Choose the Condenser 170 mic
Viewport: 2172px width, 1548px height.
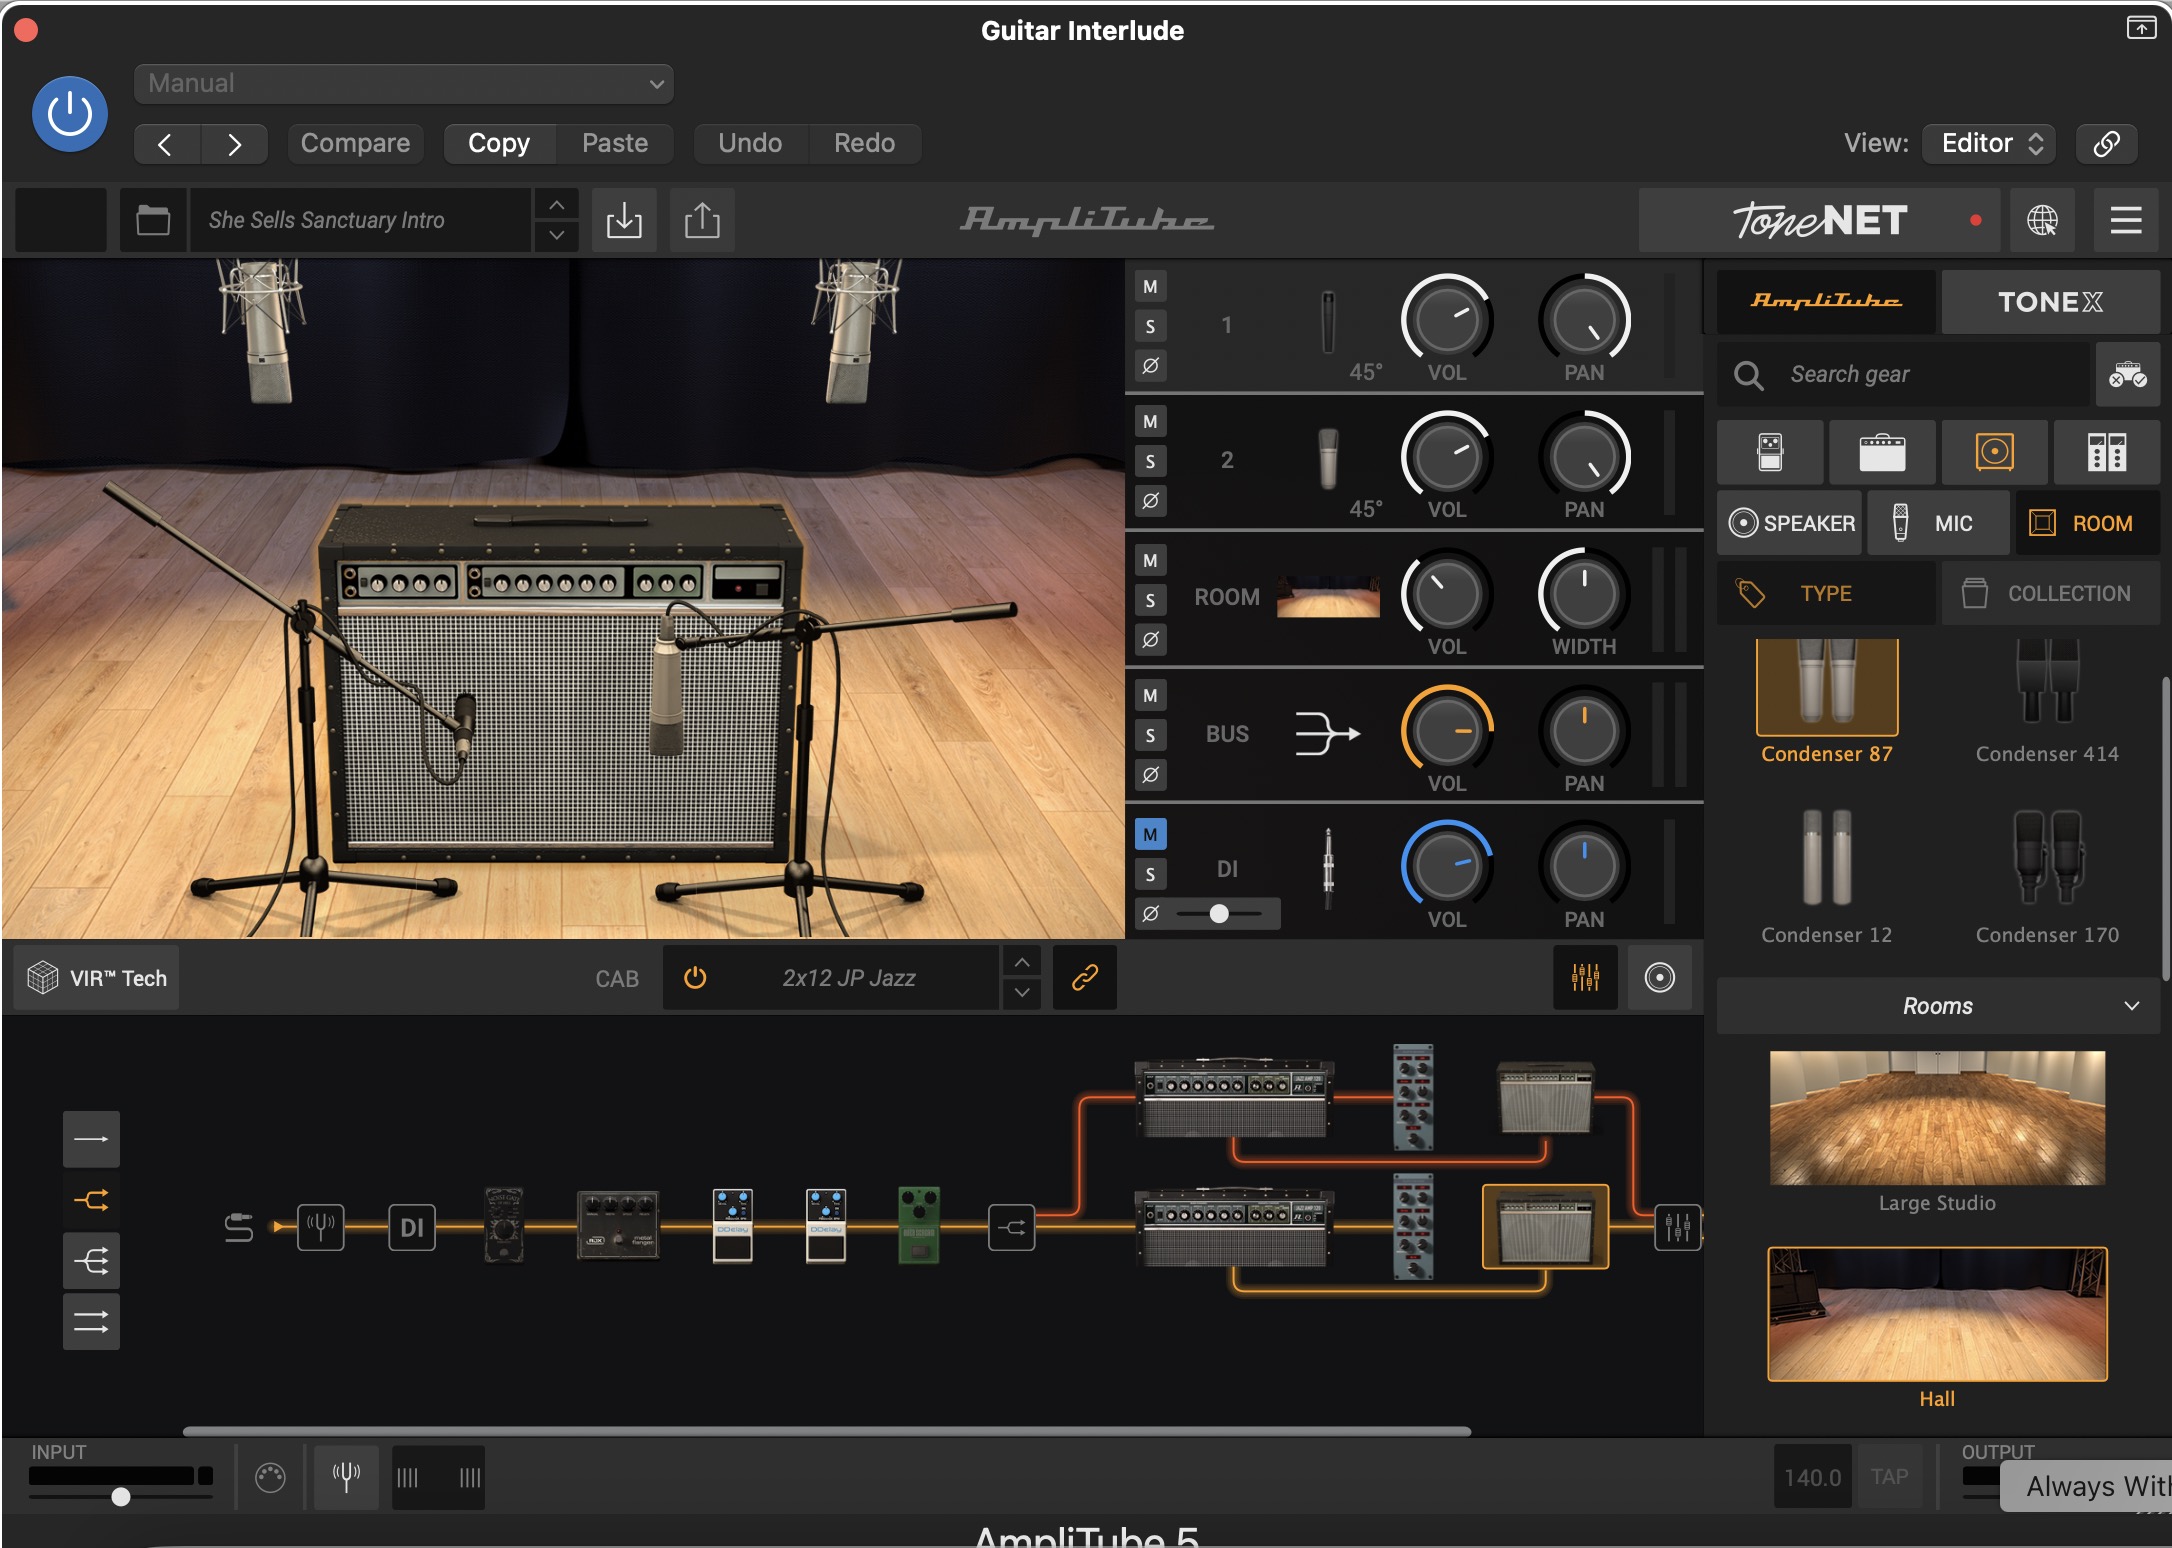coord(2047,875)
